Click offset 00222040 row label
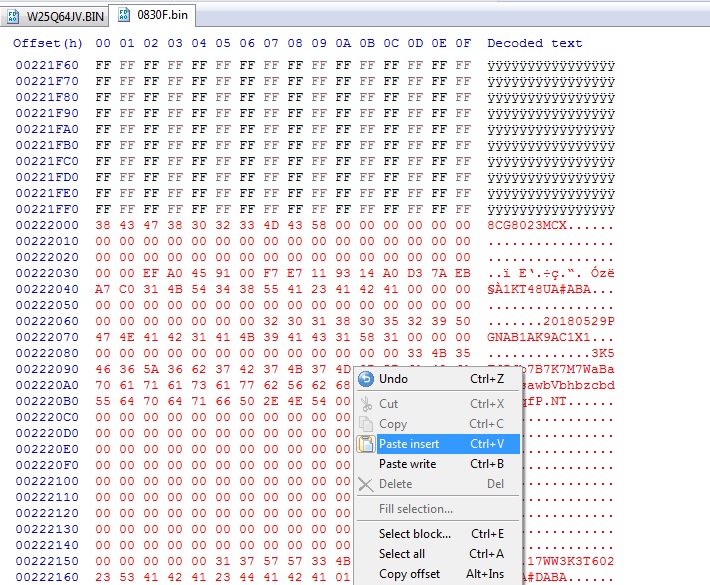The image size is (710, 585). pyautogui.click(x=47, y=289)
